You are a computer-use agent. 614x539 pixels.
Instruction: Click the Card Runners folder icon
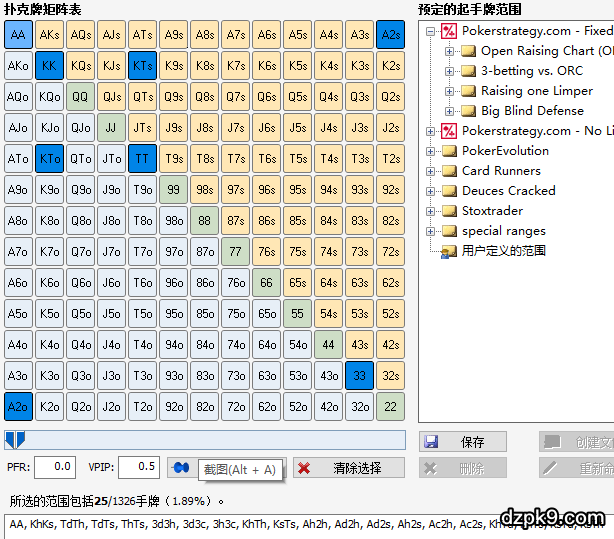[x=449, y=171]
